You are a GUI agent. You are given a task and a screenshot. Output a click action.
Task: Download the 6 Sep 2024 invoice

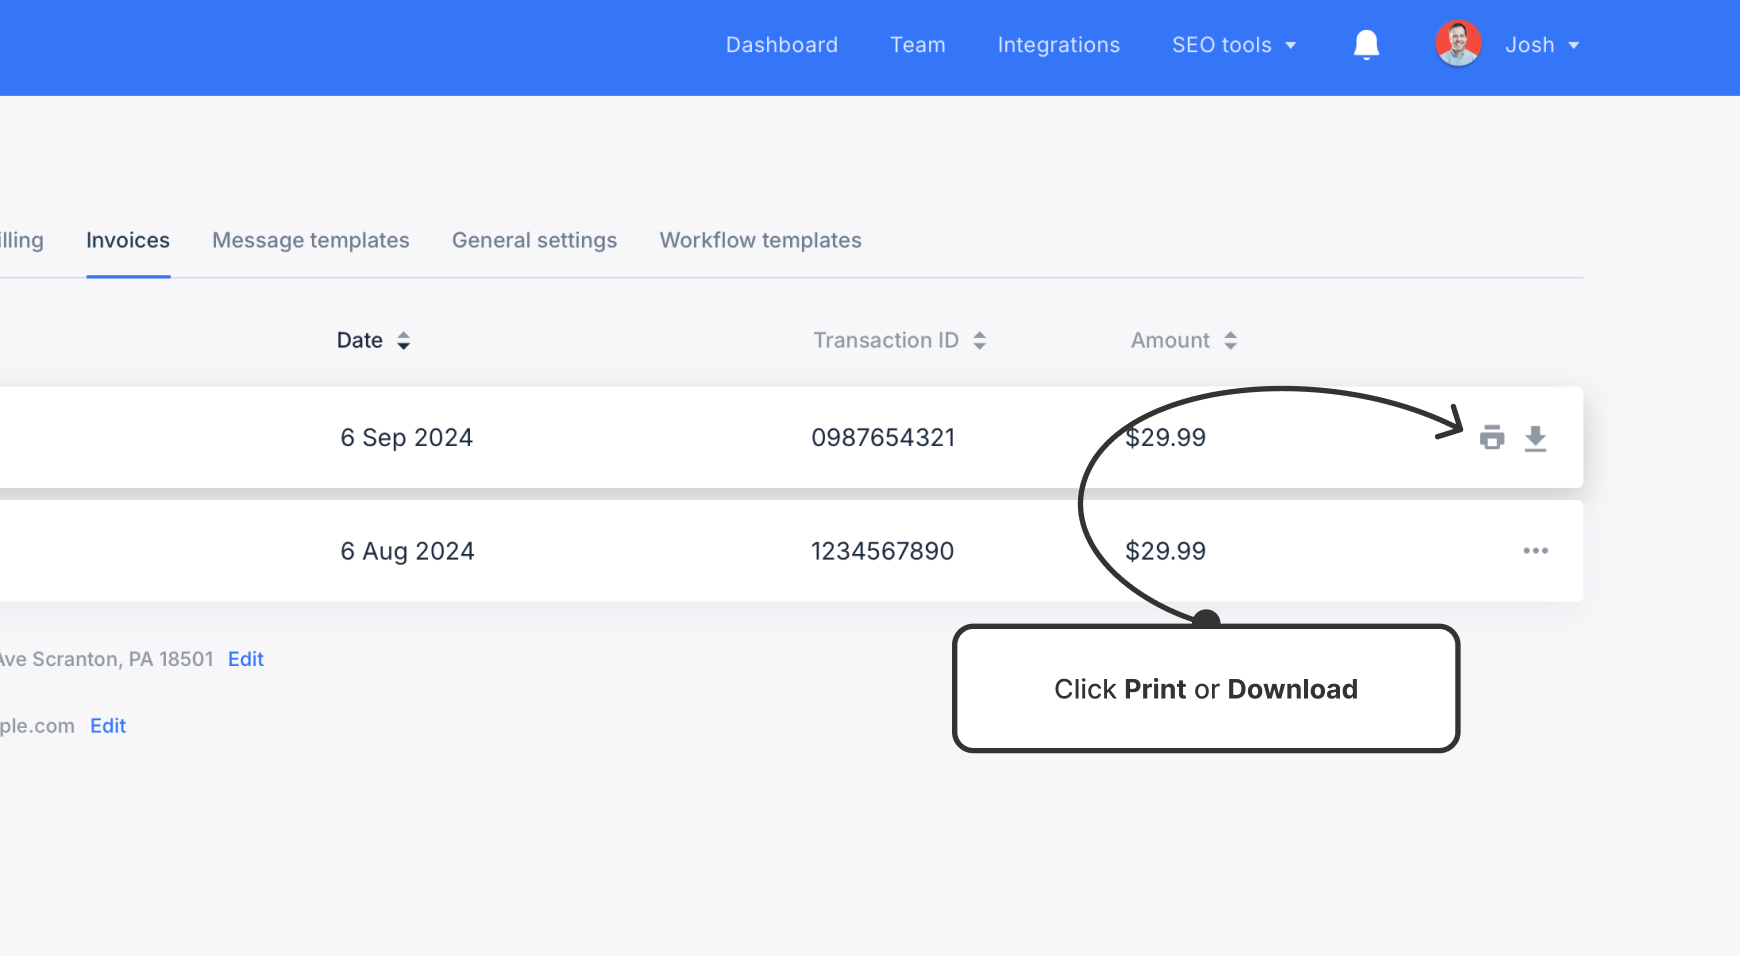(x=1535, y=438)
